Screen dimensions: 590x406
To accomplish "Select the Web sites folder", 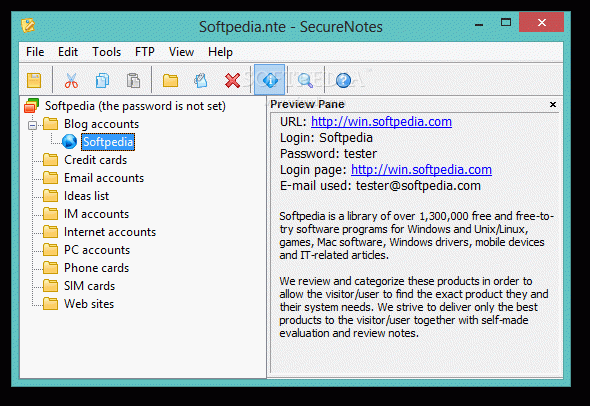I will click(x=89, y=304).
